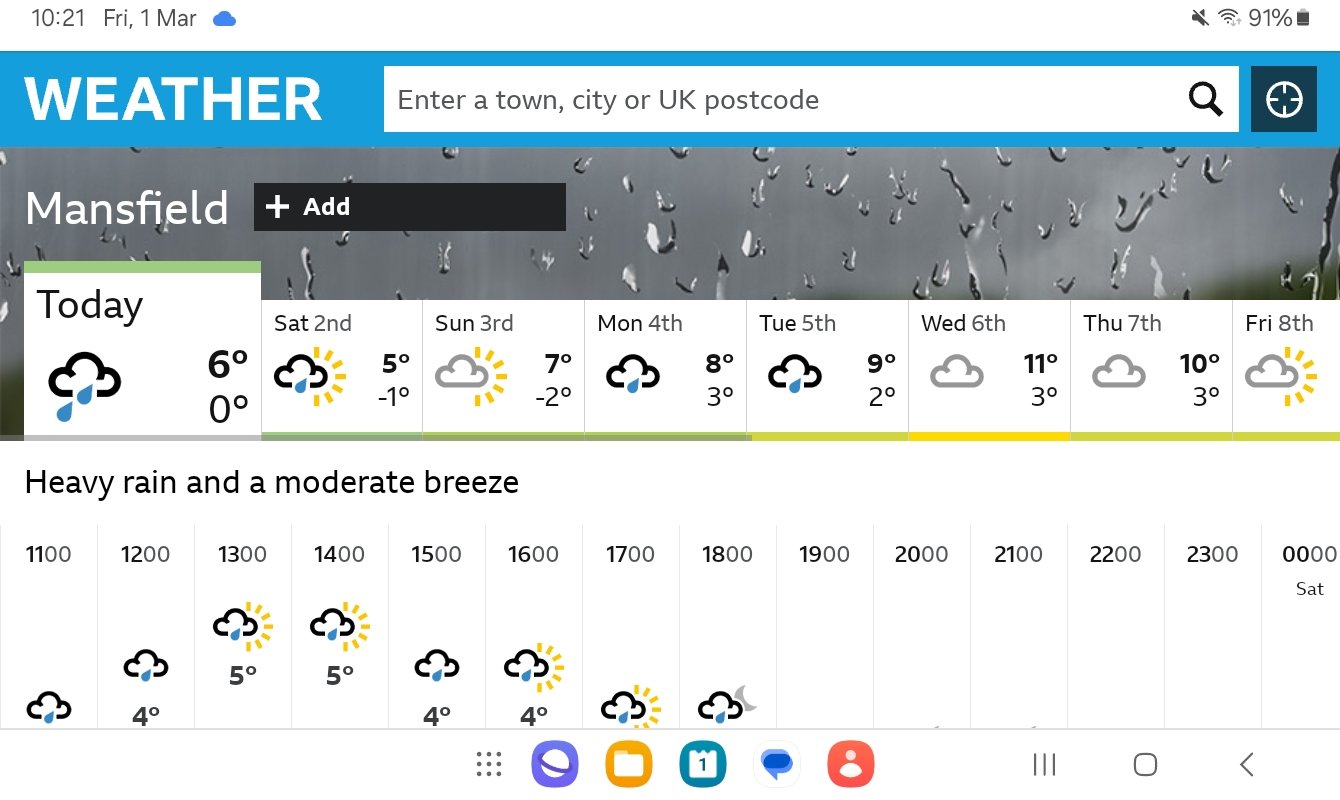Tap the home navigation button
Image resolution: width=1340 pixels, height=800 pixels.
point(1145,765)
